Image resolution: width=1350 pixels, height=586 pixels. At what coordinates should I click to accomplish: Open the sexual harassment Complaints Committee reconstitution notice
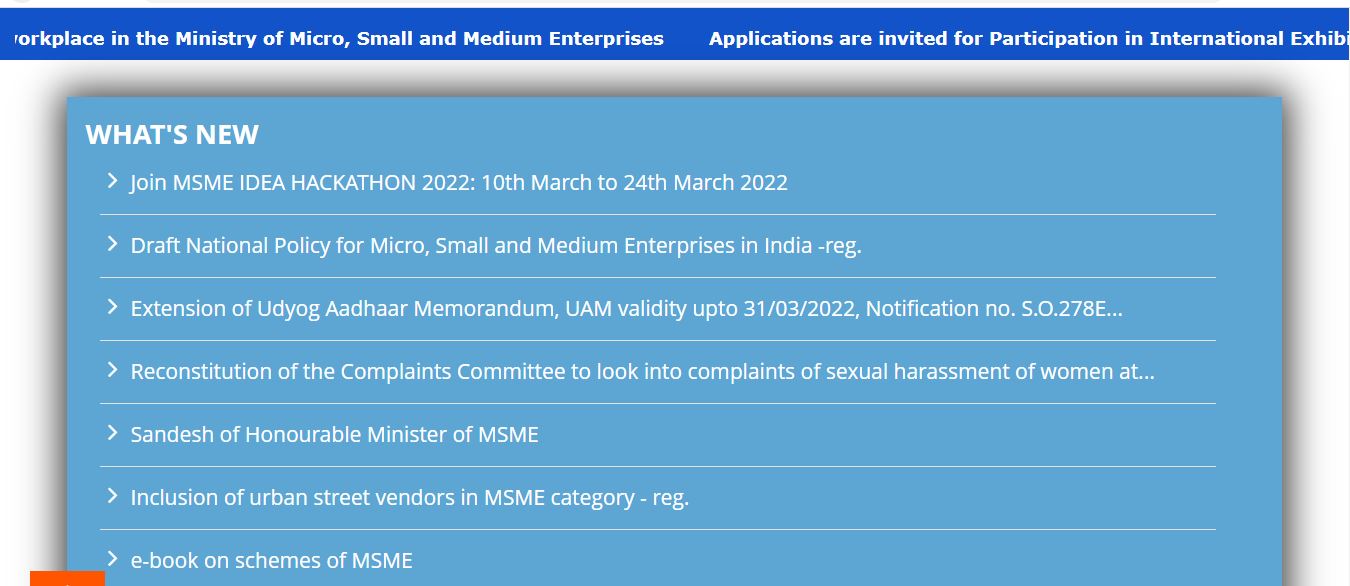click(643, 371)
